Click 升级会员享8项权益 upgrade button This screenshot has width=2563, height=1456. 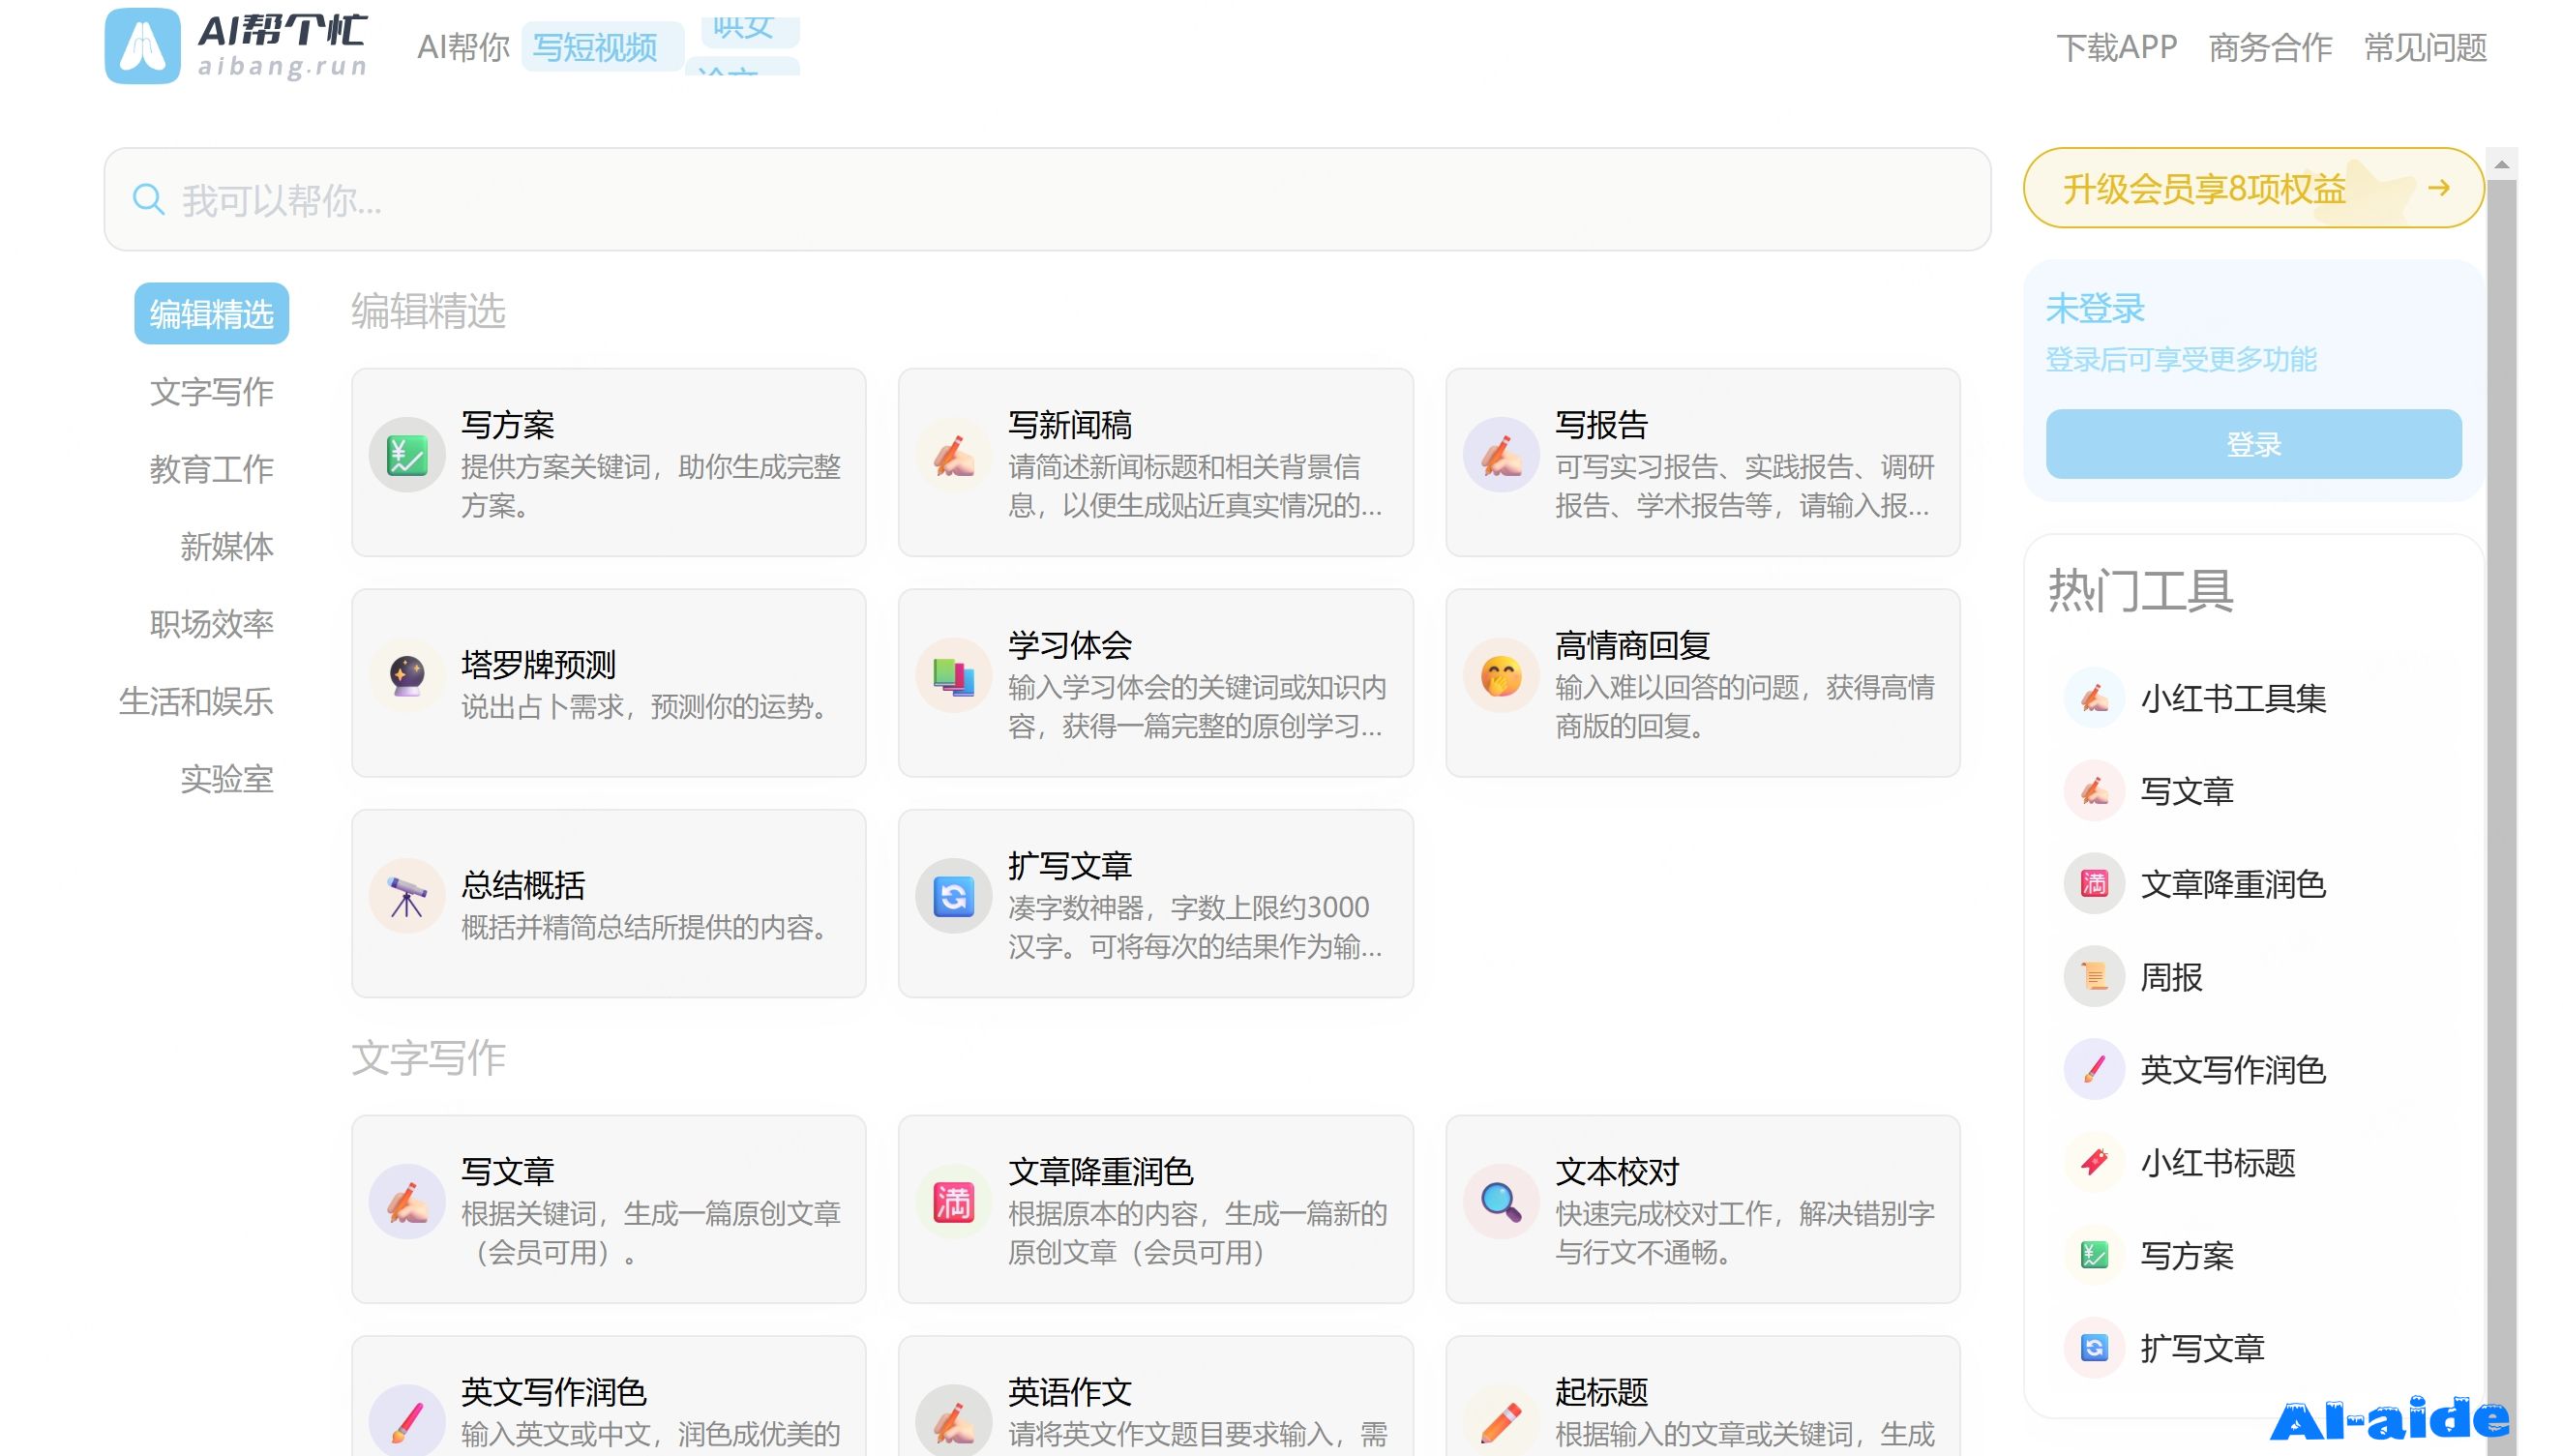[x=2253, y=188]
